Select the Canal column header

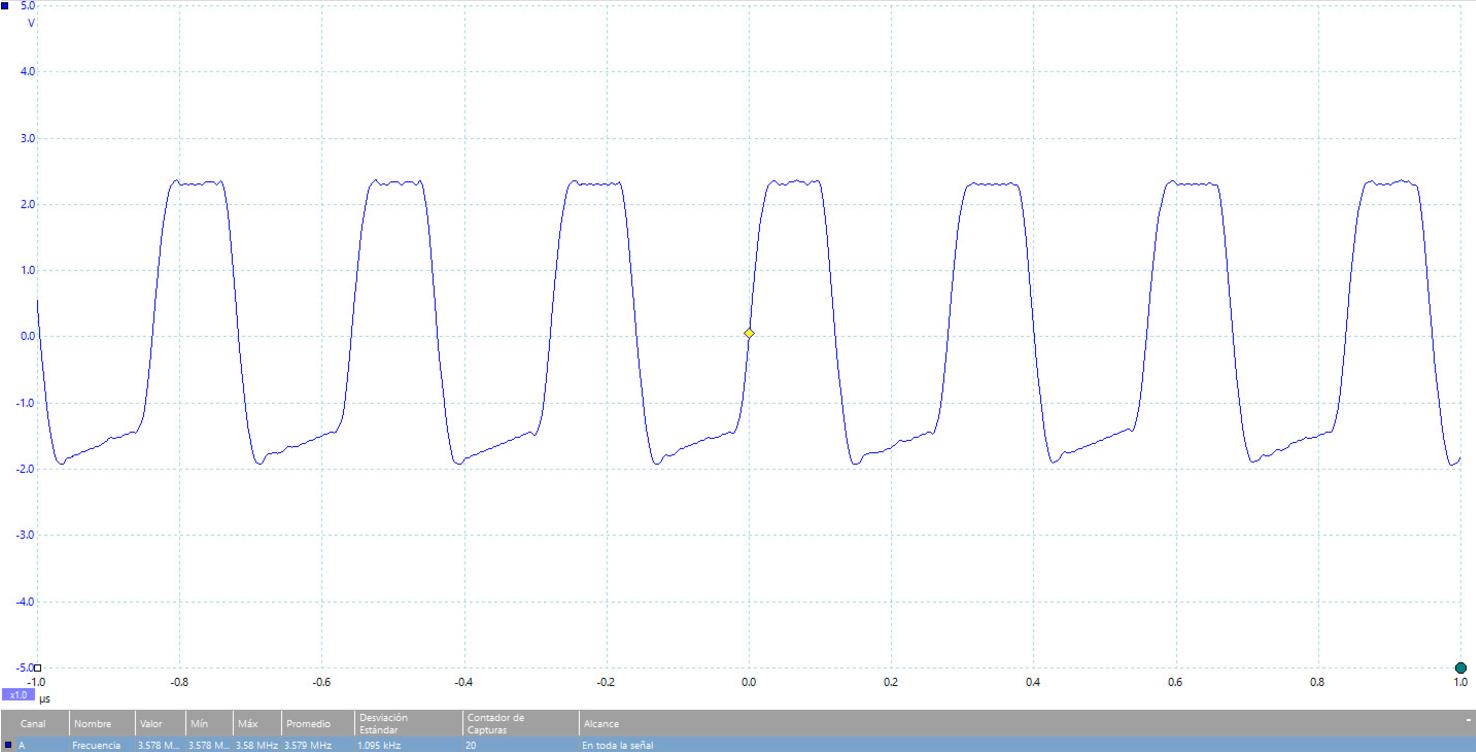point(34,723)
